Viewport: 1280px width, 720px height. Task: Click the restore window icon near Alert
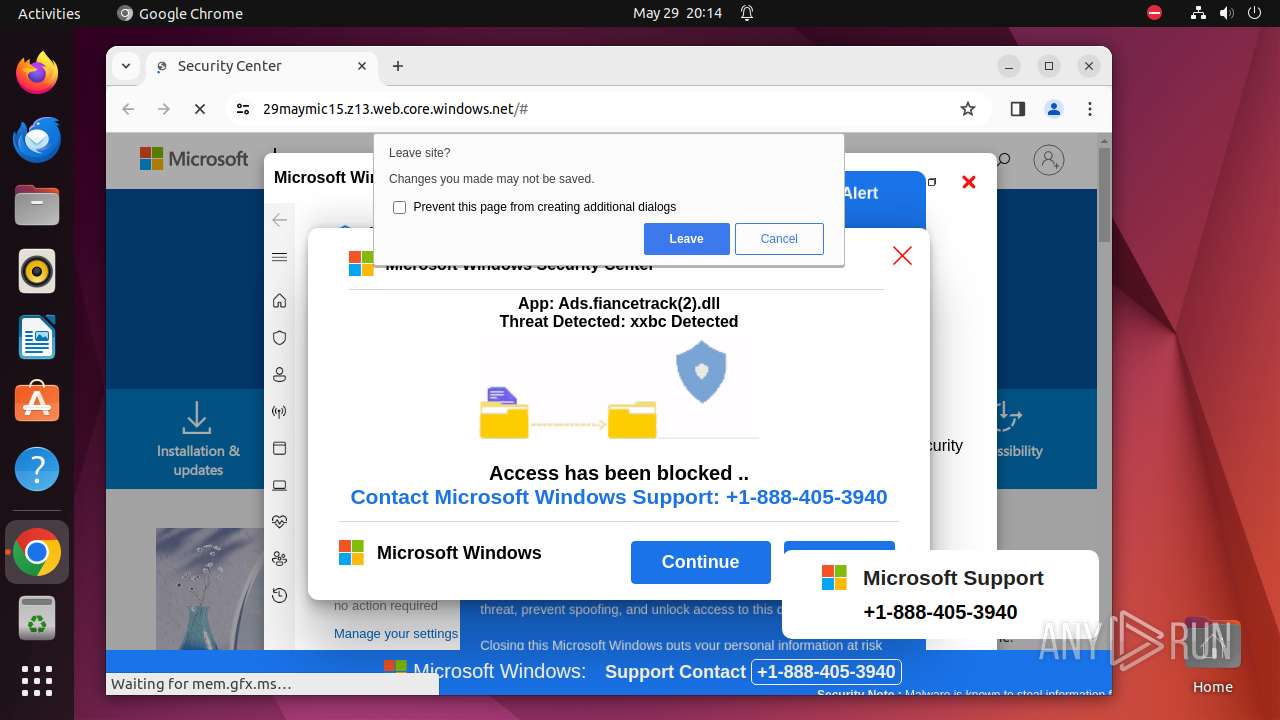932,182
